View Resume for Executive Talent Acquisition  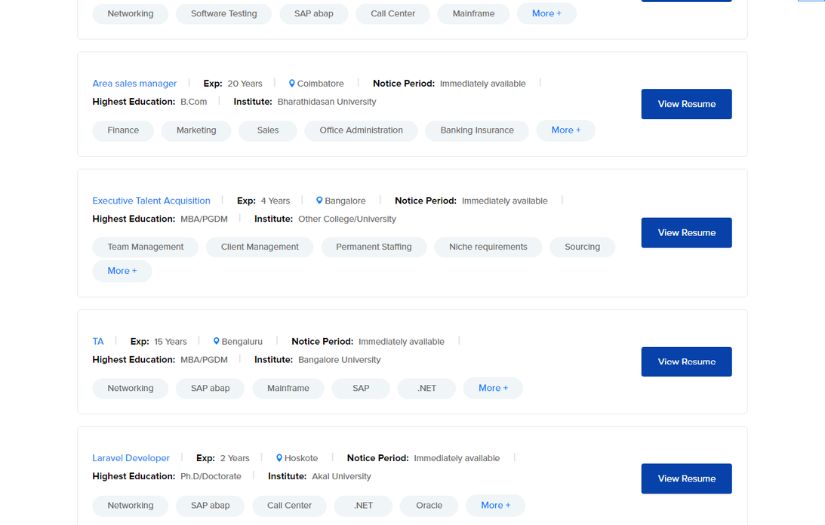[x=686, y=233]
